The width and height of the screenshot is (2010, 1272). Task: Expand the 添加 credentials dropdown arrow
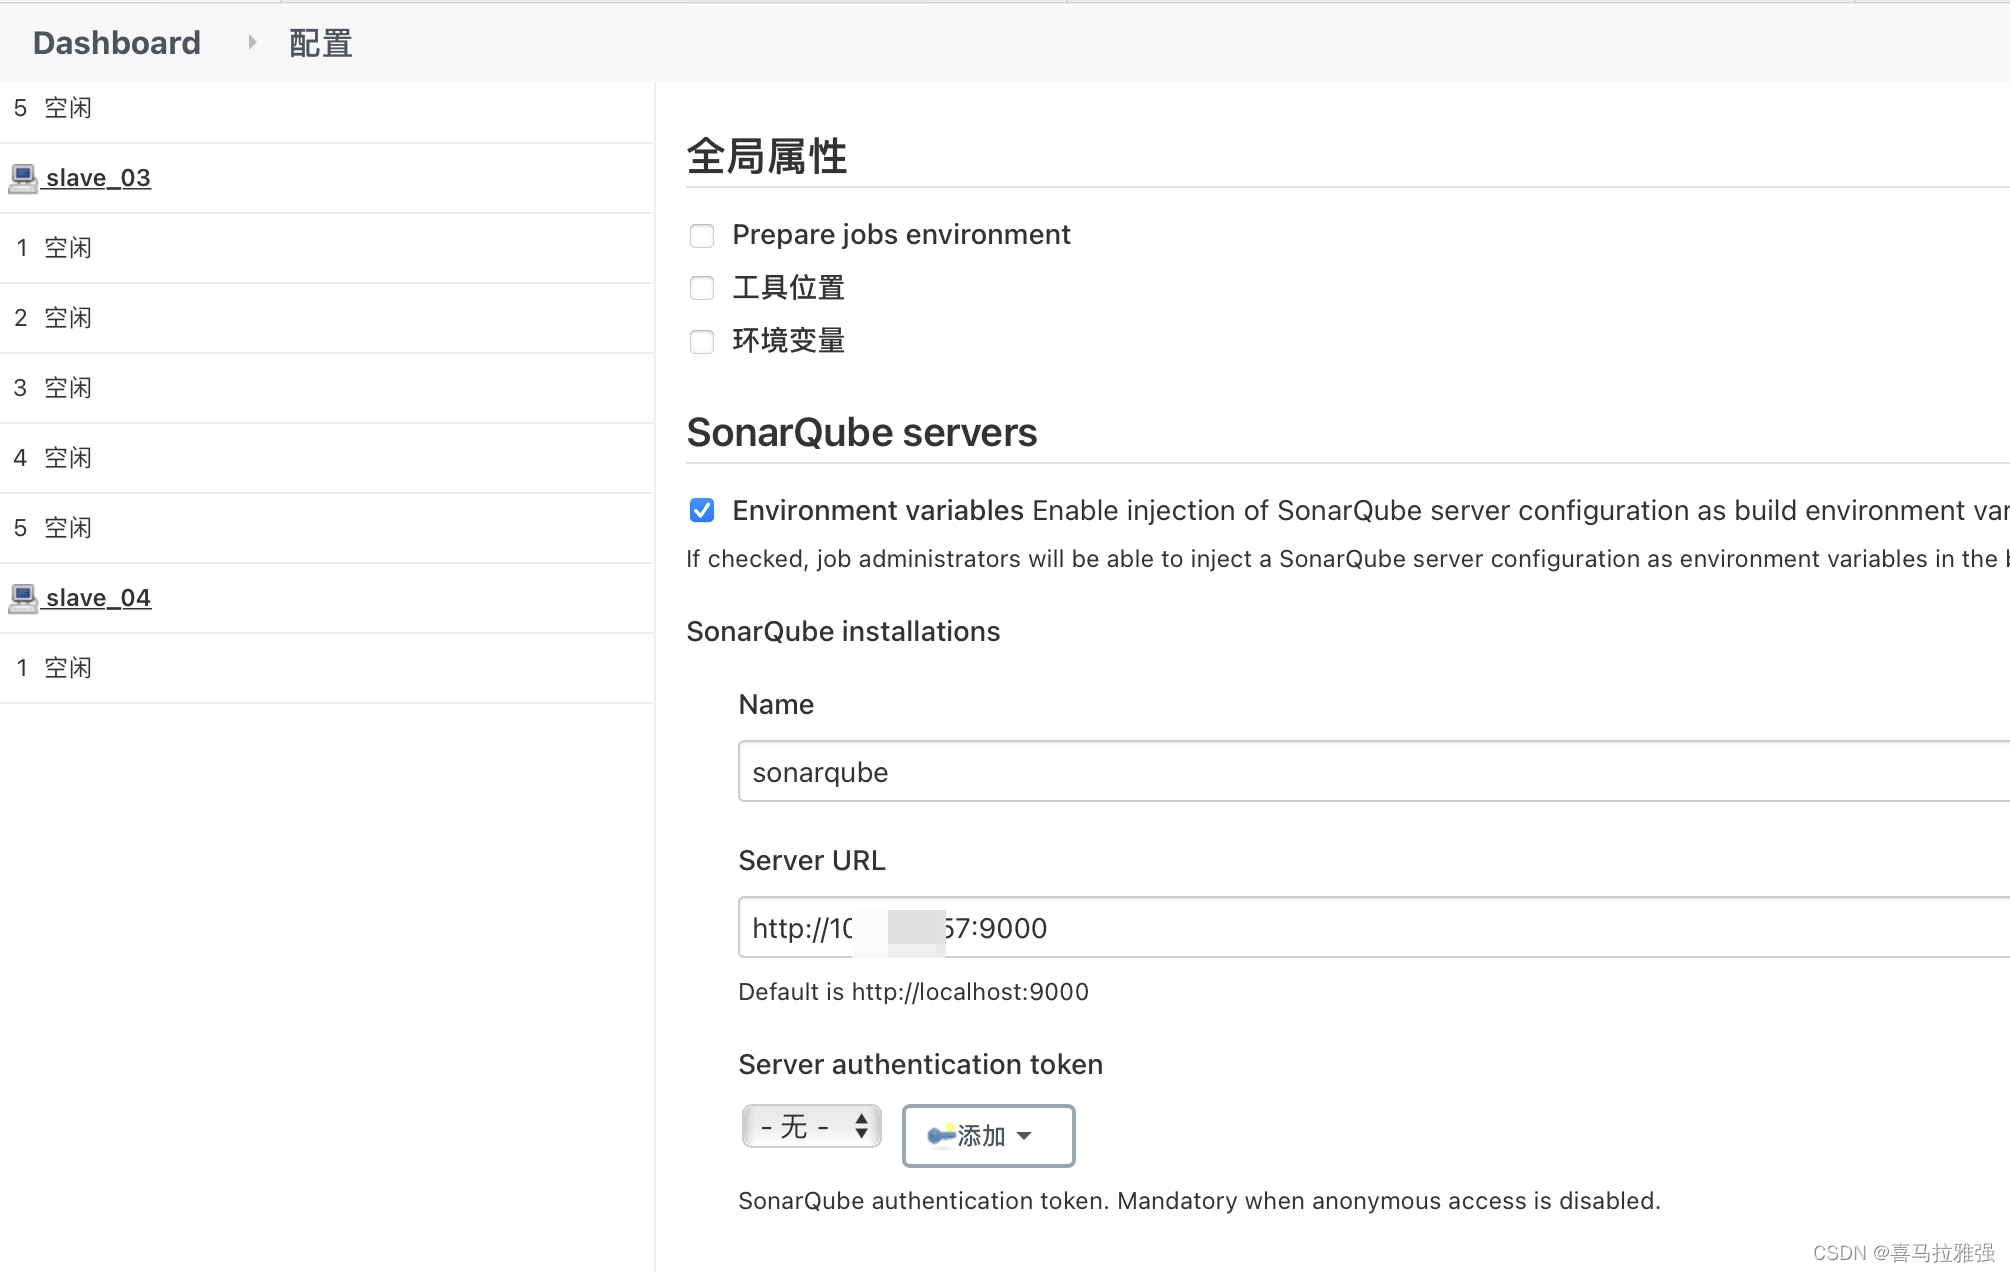click(x=1024, y=1136)
